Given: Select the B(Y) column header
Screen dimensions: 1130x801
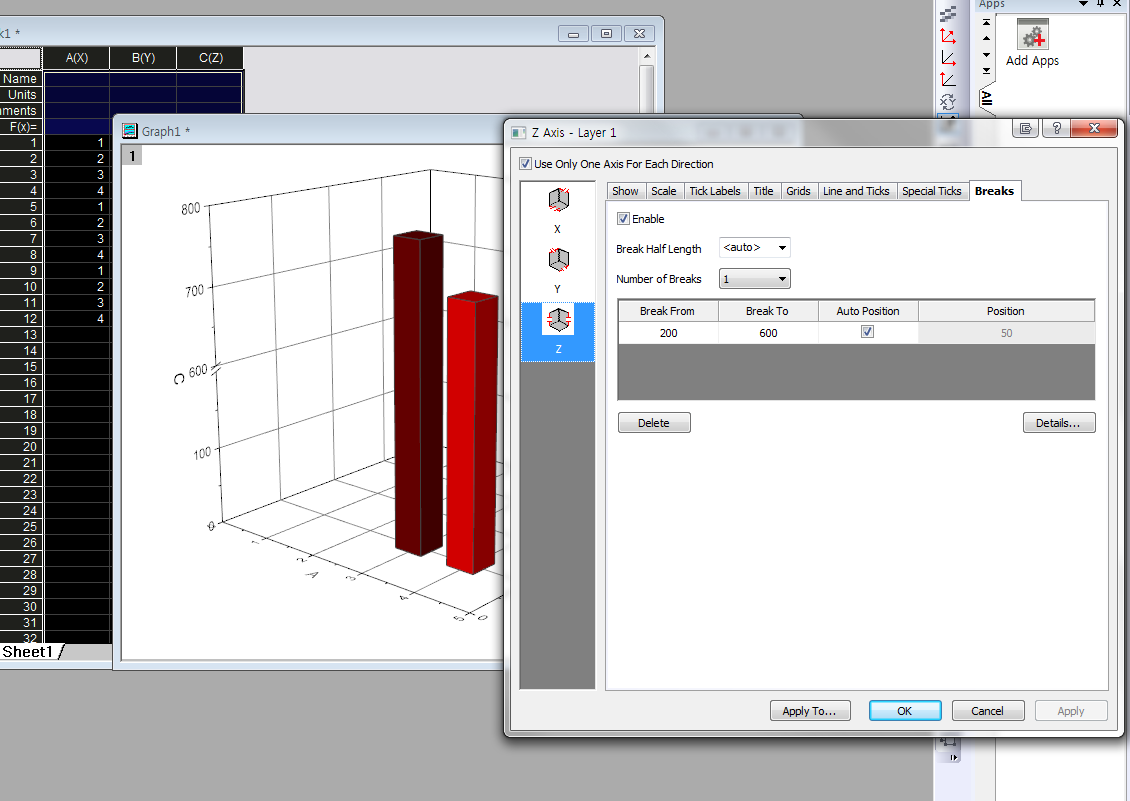Looking at the screenshot, I should click(x=143, y=58).
